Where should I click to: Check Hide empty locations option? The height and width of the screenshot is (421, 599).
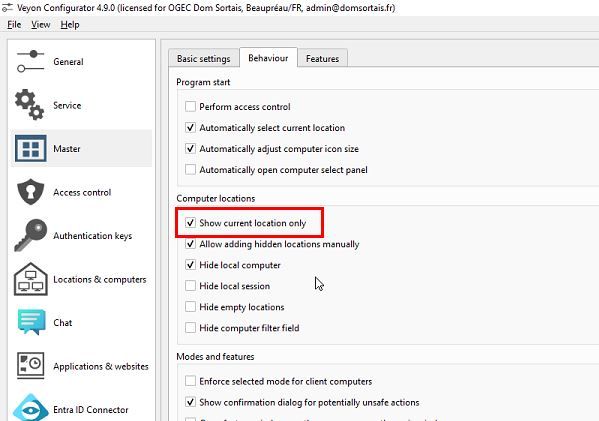tap(190, 307)
